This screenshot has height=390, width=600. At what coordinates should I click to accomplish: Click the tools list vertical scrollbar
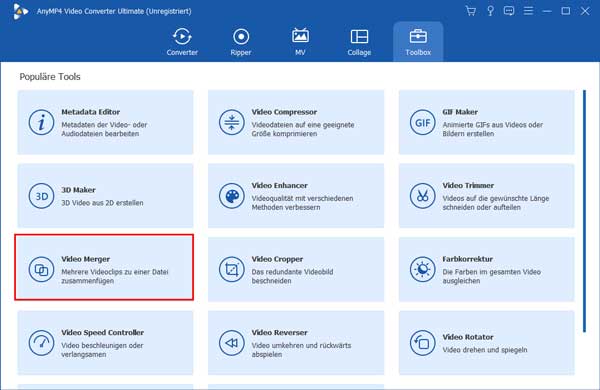(x=584, y=211)
